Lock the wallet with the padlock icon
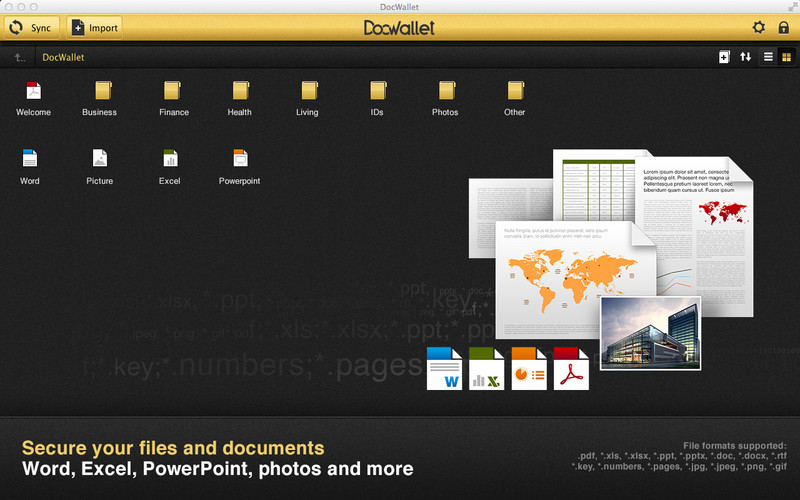Image resolution: width=800 pixels, height=500 pixels. tap(783, 28)
